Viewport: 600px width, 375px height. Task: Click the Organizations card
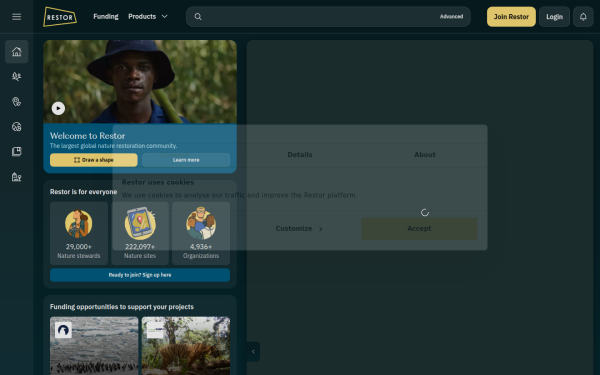pyautogui.click(x=201, y=233)
